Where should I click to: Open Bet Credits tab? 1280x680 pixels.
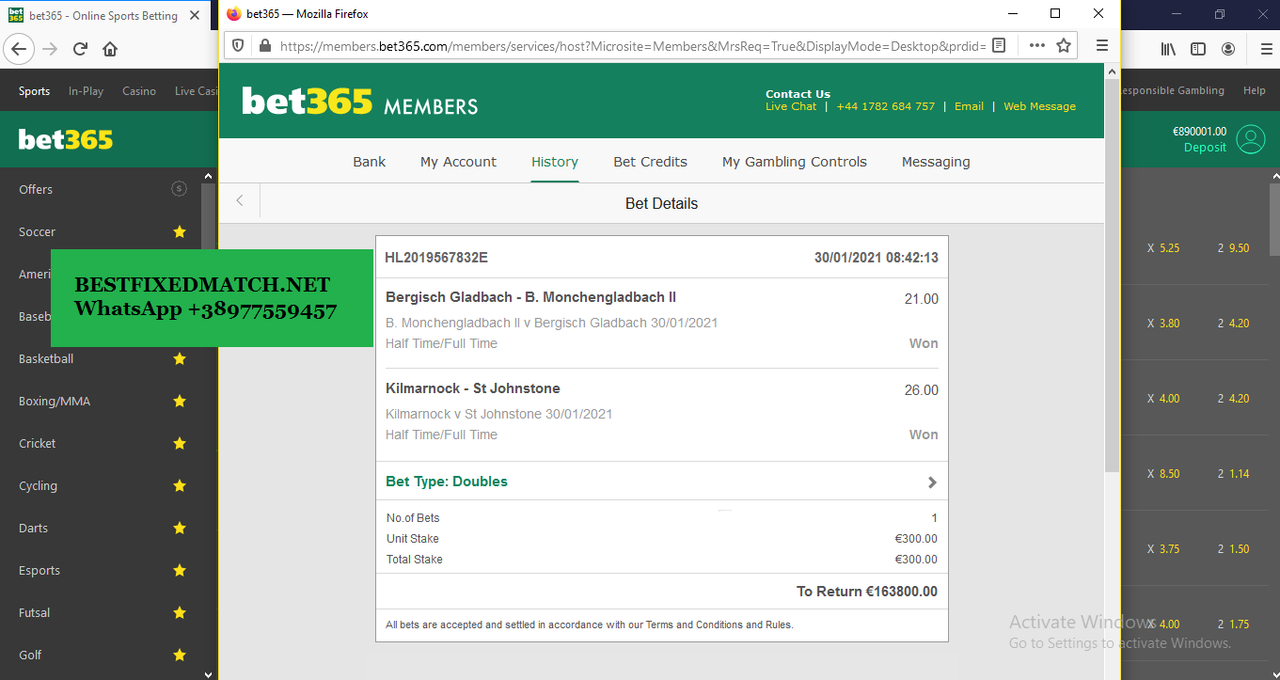pos(650,162)
